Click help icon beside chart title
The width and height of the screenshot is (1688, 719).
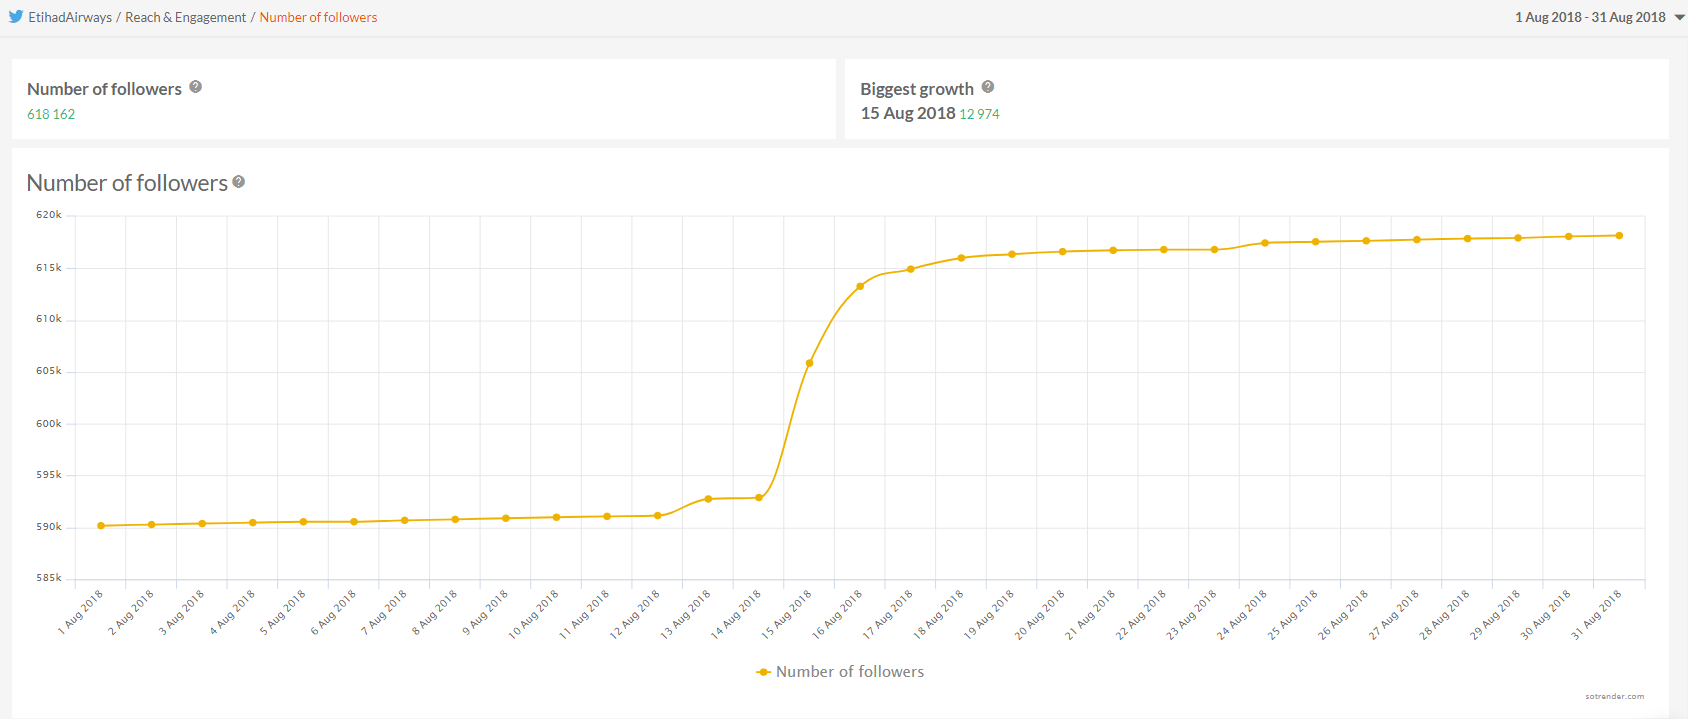[x=239, y=182]
